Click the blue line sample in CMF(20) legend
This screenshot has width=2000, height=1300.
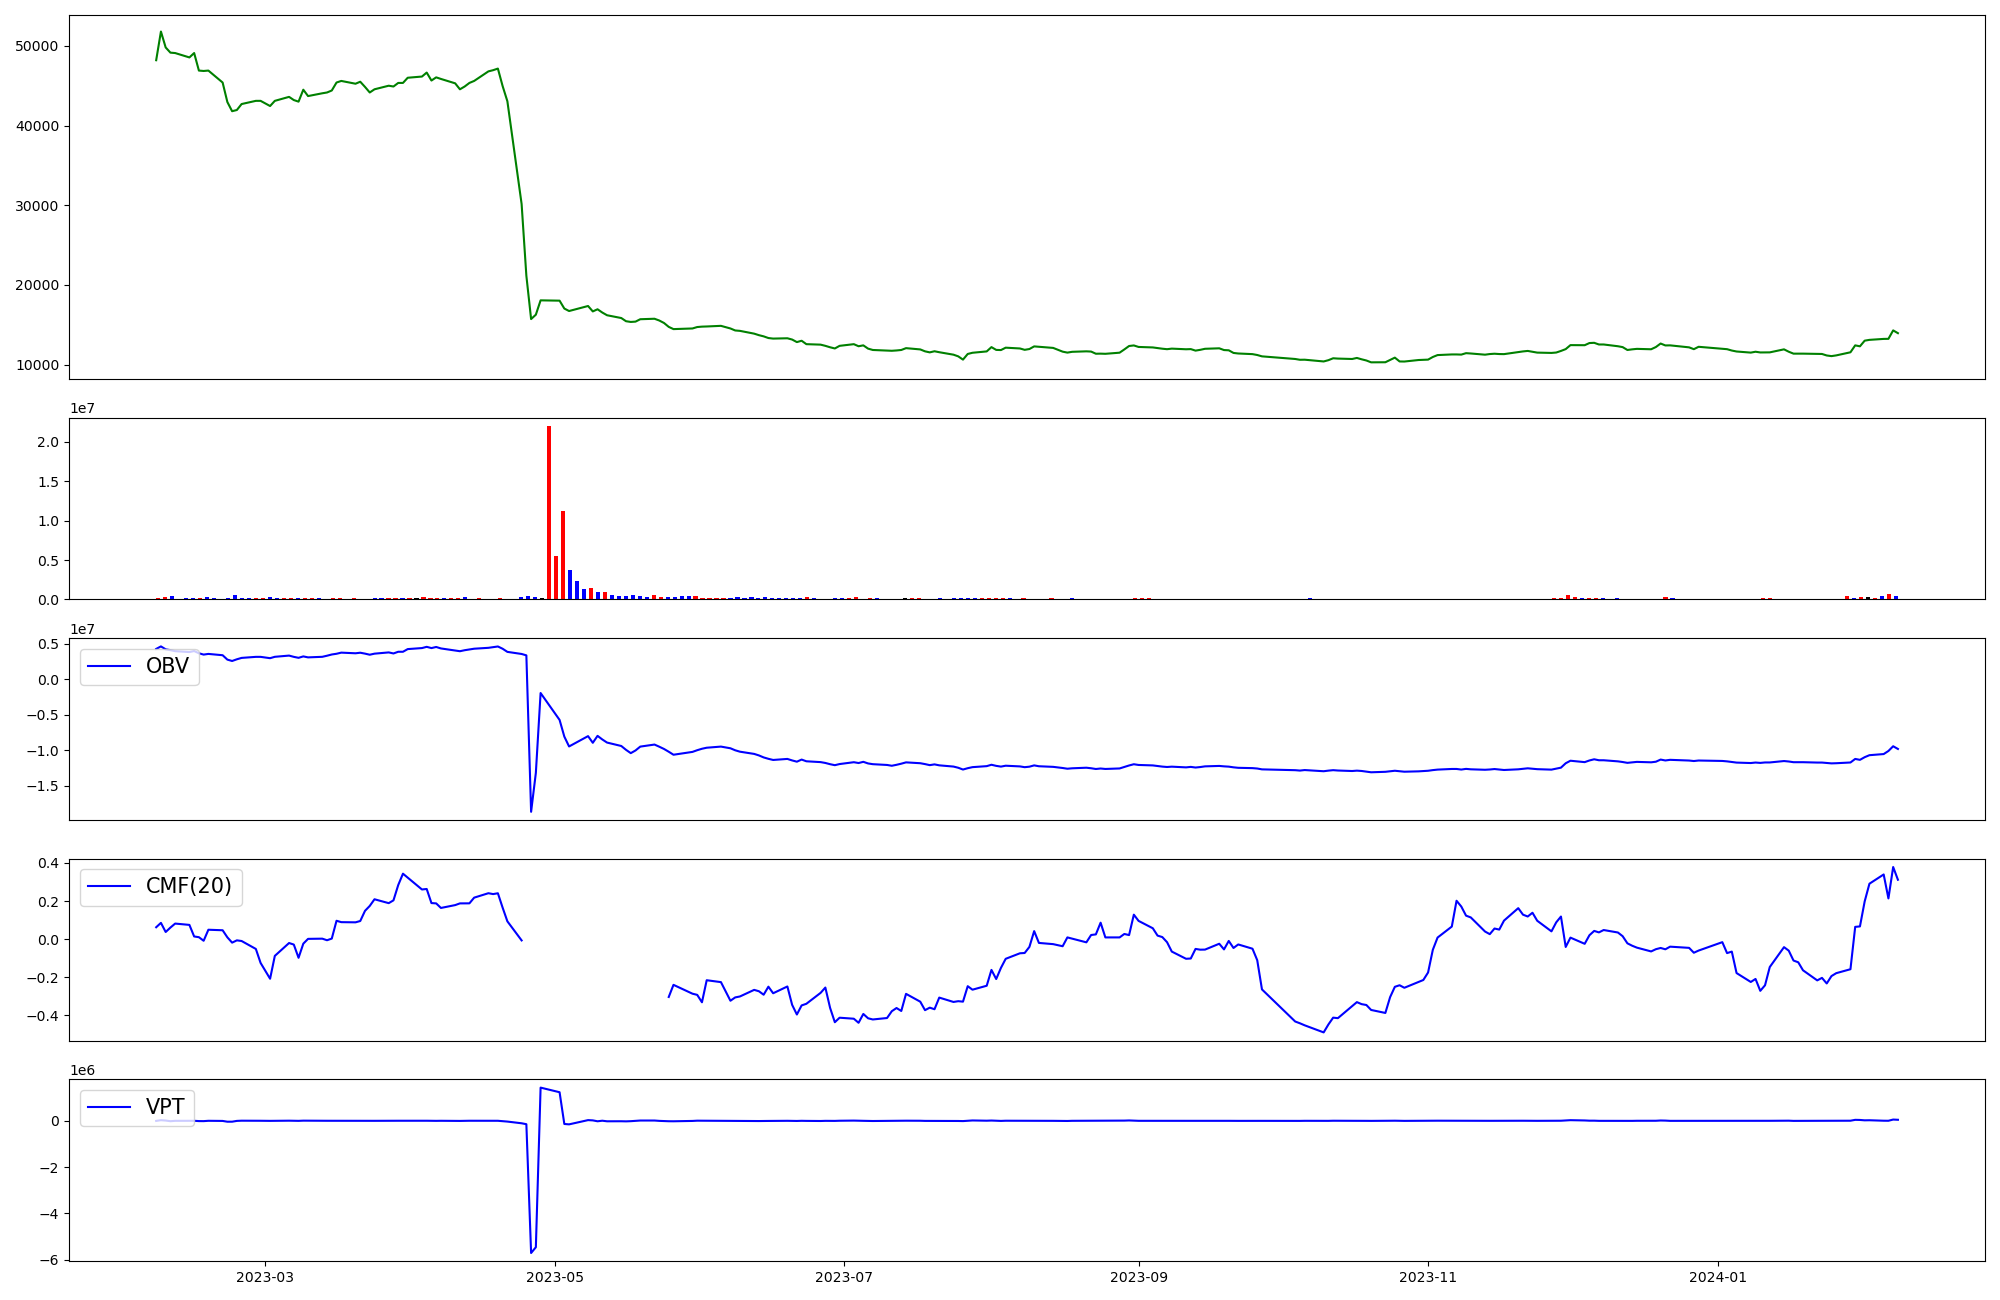110,886
